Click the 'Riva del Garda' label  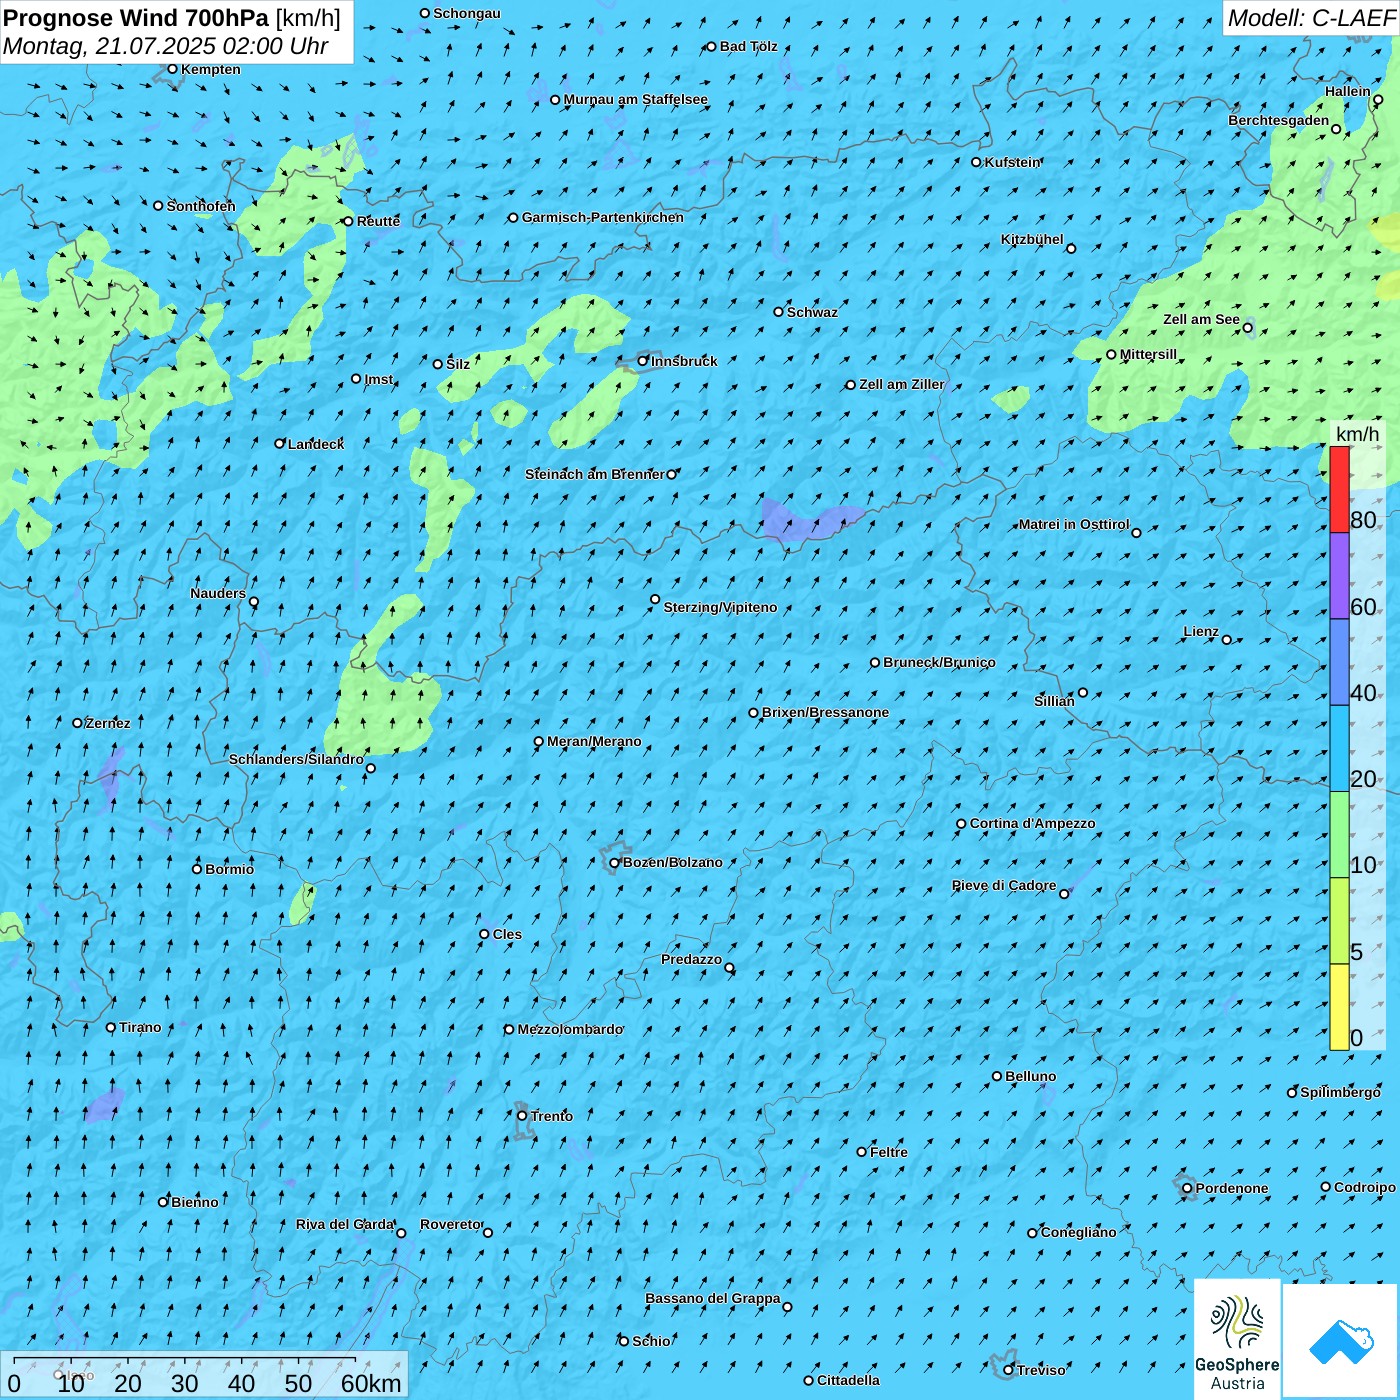(345, 1224)
